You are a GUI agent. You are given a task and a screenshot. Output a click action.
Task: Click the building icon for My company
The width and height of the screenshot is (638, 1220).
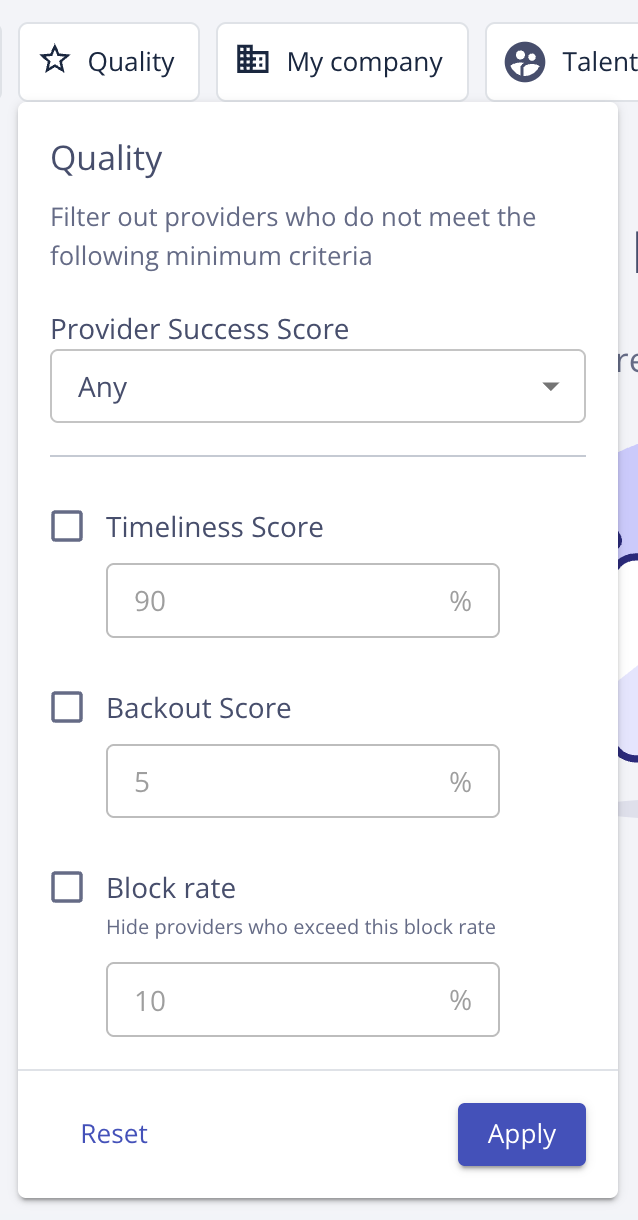(x=252, y=61)
